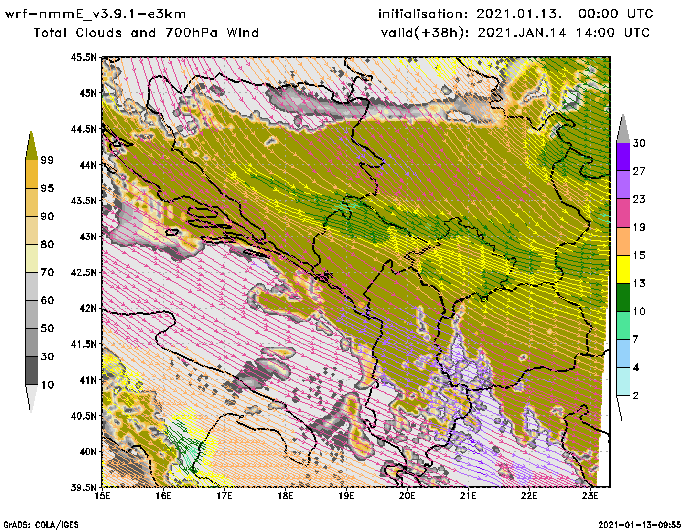Click the 19E longitude axis label
Image resolution: width=700 pixels, height=530 pixels.
click(346, 496)
